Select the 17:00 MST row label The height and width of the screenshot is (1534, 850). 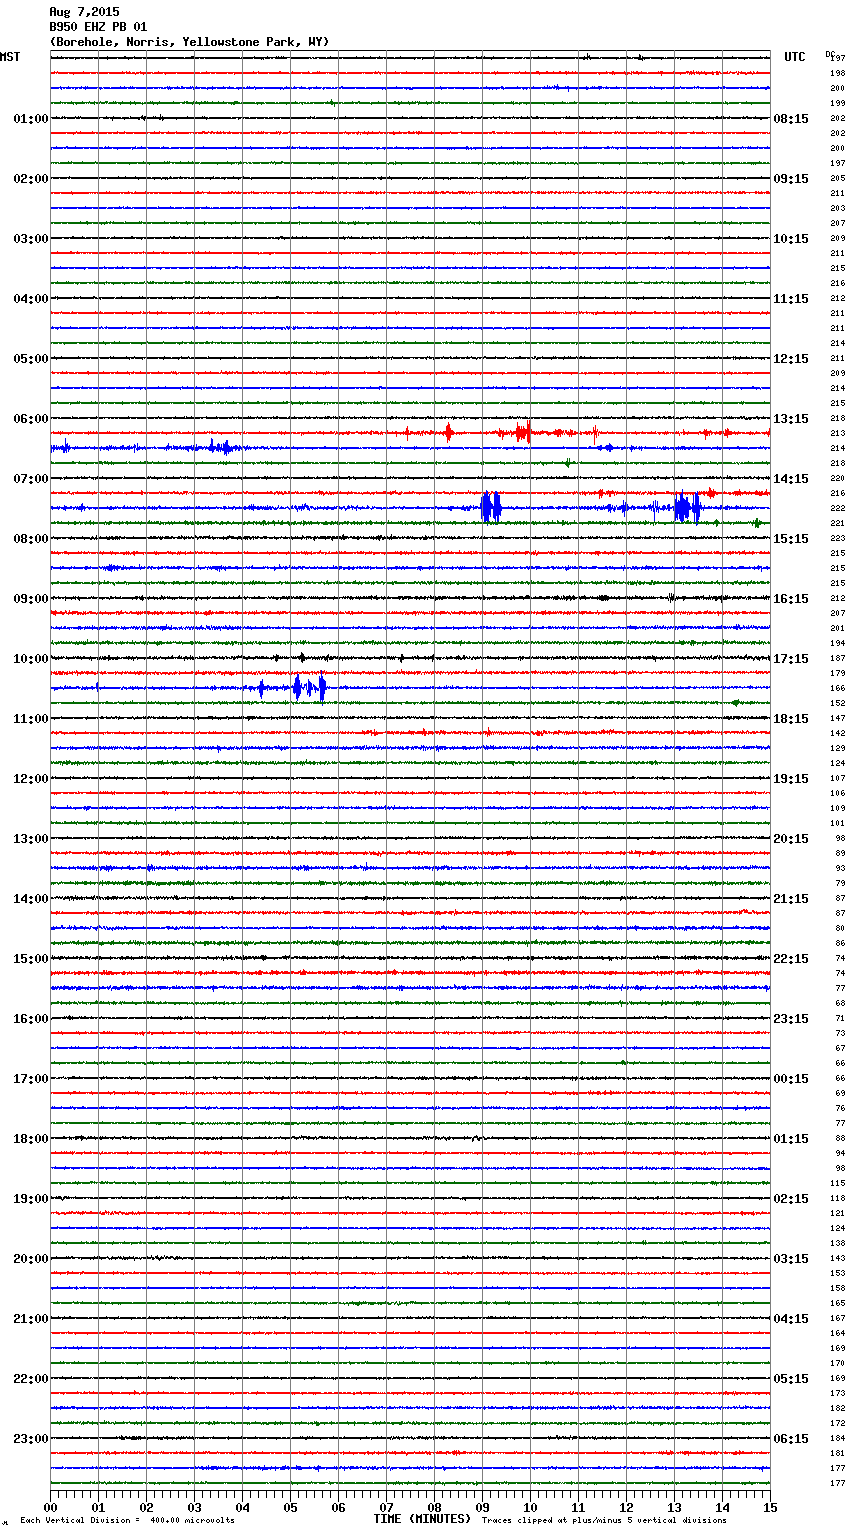click(x=31, y=1079)
